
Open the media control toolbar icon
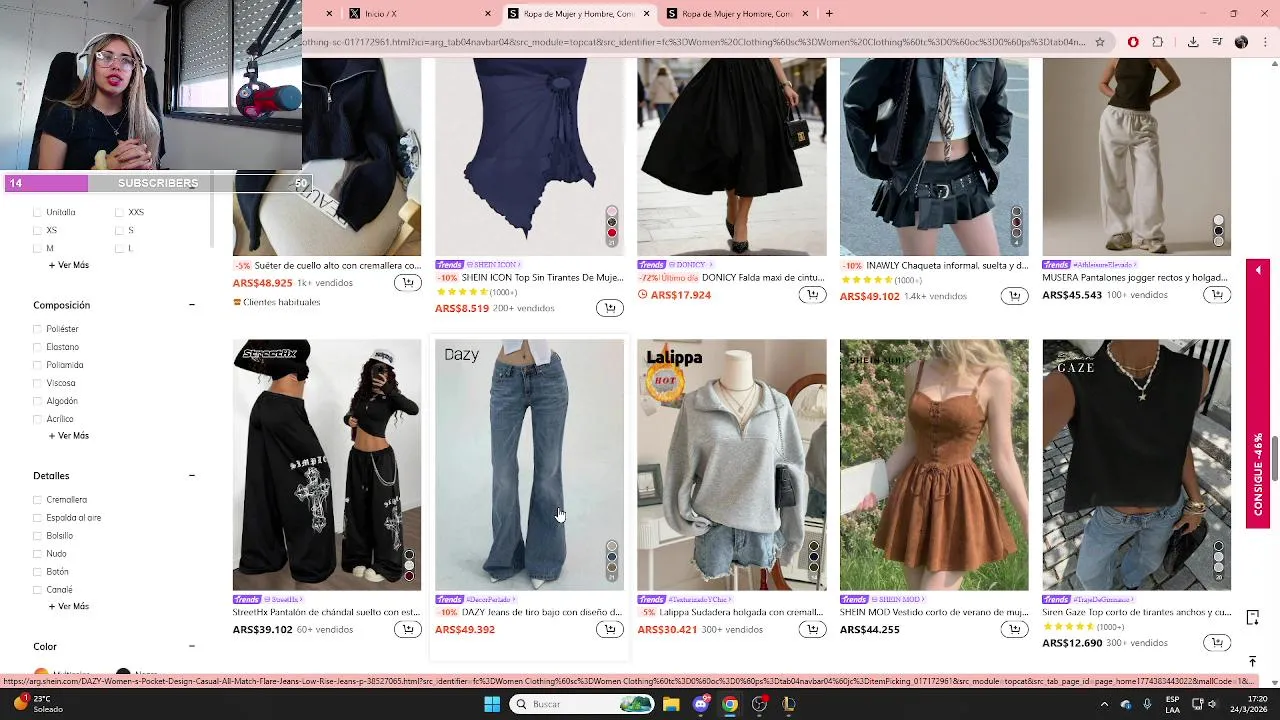pos(1217,42)
